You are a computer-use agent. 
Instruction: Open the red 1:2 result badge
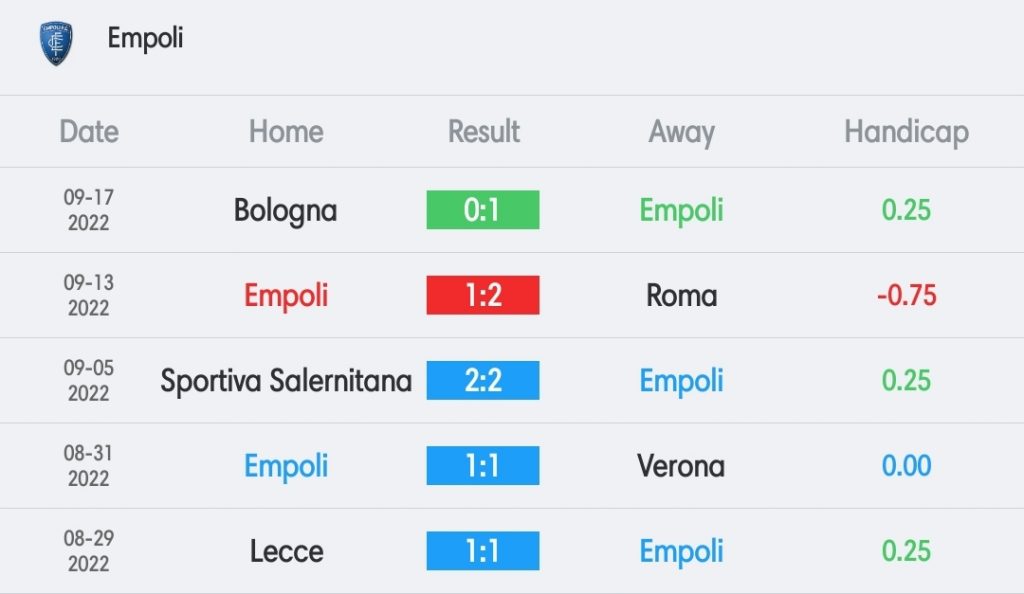tap(483, 295)
